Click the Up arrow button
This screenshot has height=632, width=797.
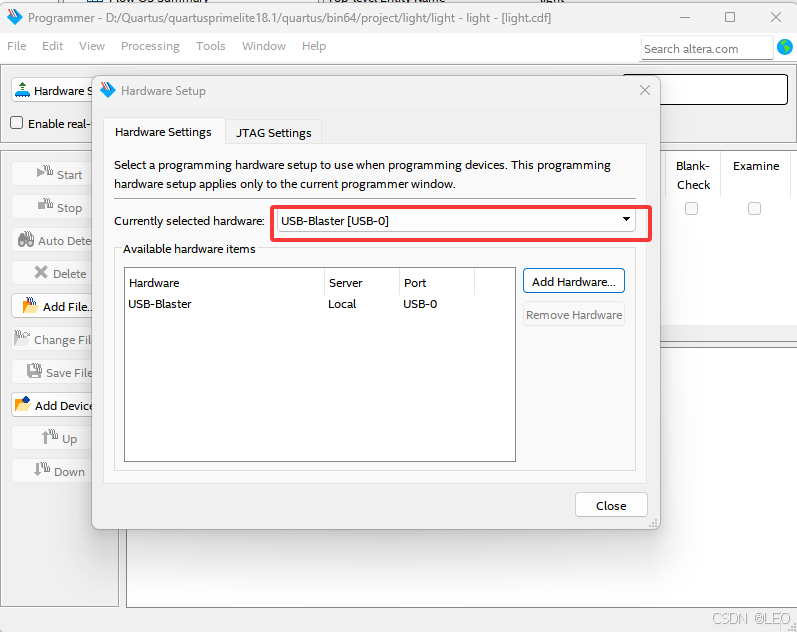52,438
